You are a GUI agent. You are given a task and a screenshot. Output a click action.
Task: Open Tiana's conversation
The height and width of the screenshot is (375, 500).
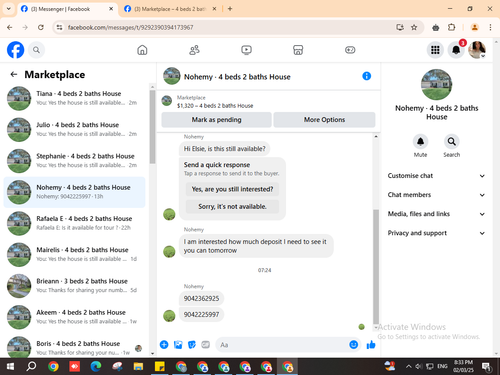click(75, 98)
